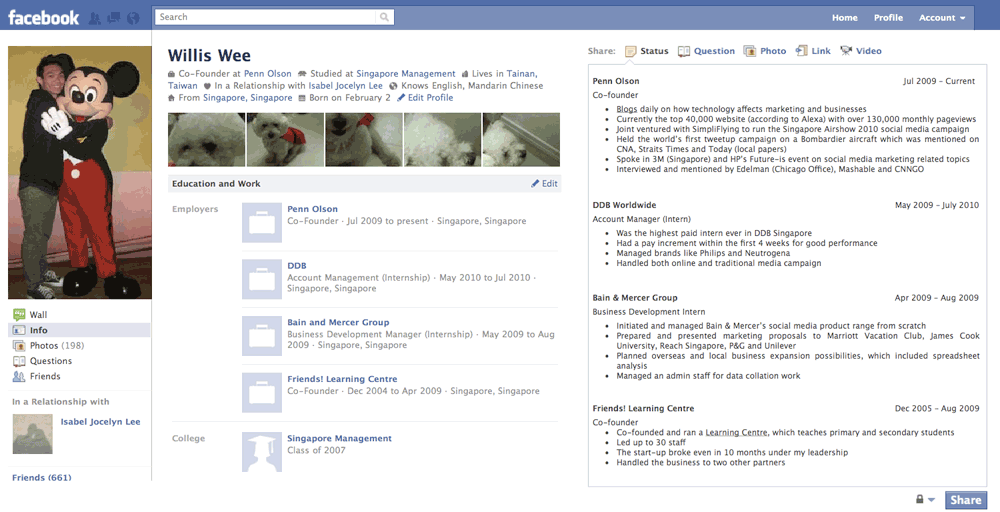Open Photos (198) in sidebar
The width and height of the screenshot is (1000, 512).
(57, 346)
